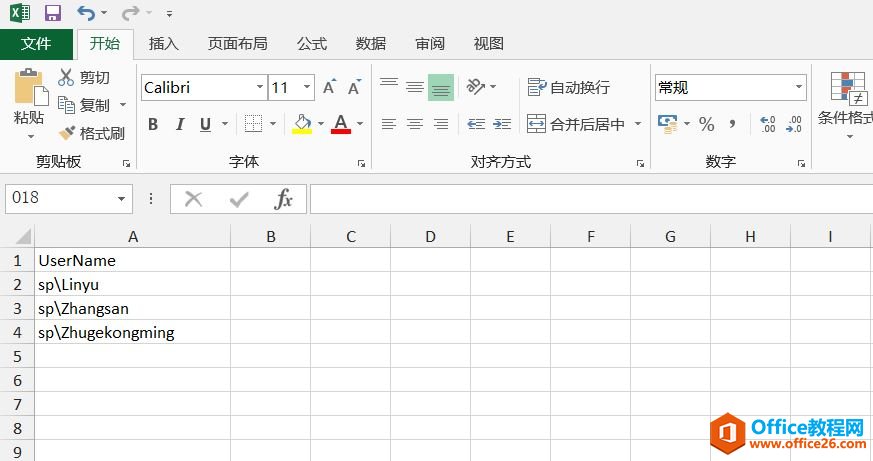Open the 对齐方式 dialog launcher
Screen dimensions: 873x461
pos(640,163)
